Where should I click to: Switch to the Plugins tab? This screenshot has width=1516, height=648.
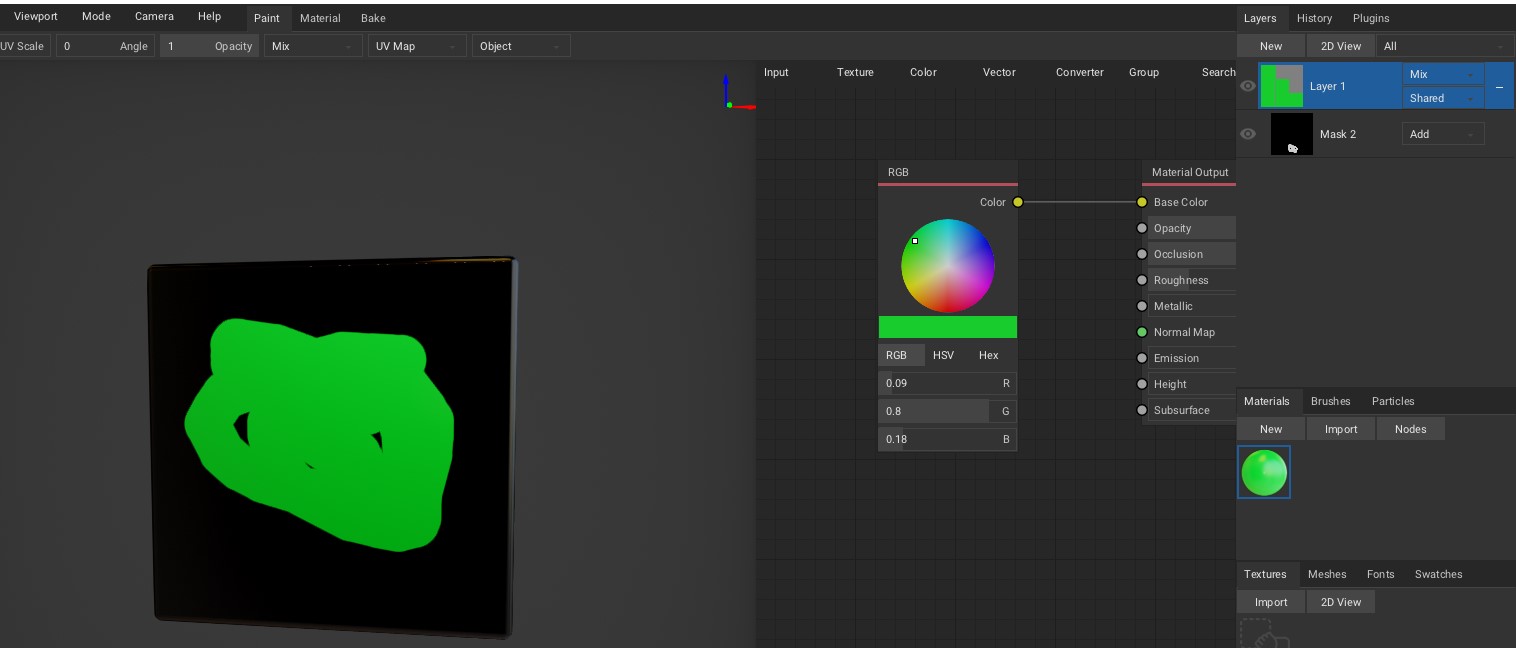pyautogui.click(x=1371, y=18)
